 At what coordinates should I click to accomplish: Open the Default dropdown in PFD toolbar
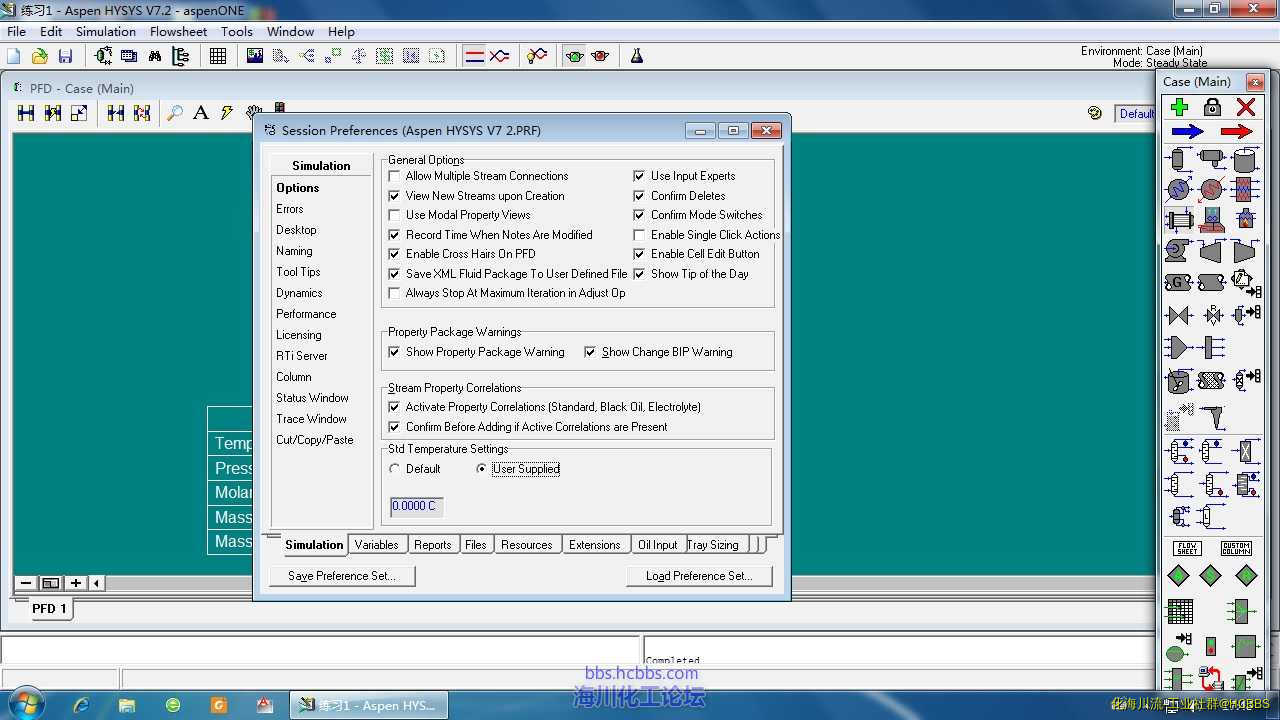[x=1135, y=114]
